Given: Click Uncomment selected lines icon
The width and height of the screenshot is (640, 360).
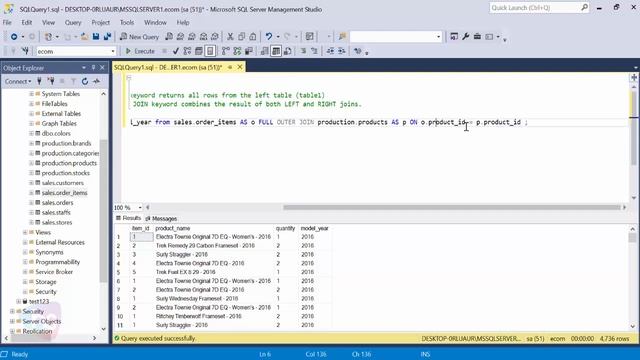Looking at the screenshot, I should click(x=315, y=51).
